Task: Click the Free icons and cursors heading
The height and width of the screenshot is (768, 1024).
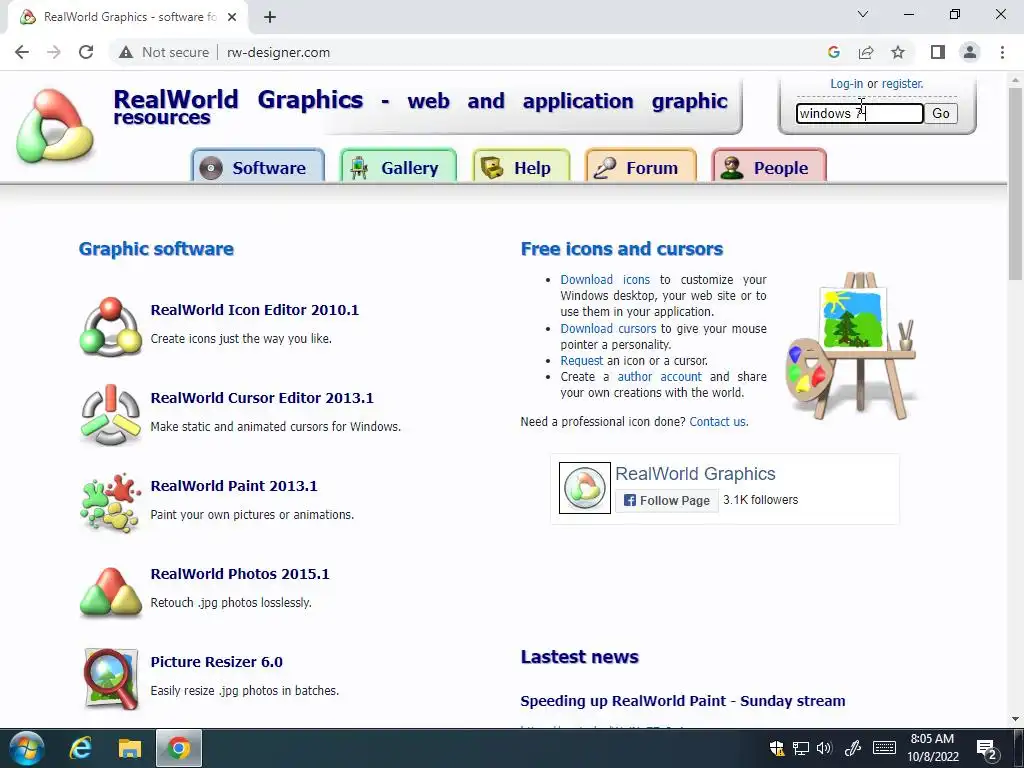Action: (x=622, y=249)
